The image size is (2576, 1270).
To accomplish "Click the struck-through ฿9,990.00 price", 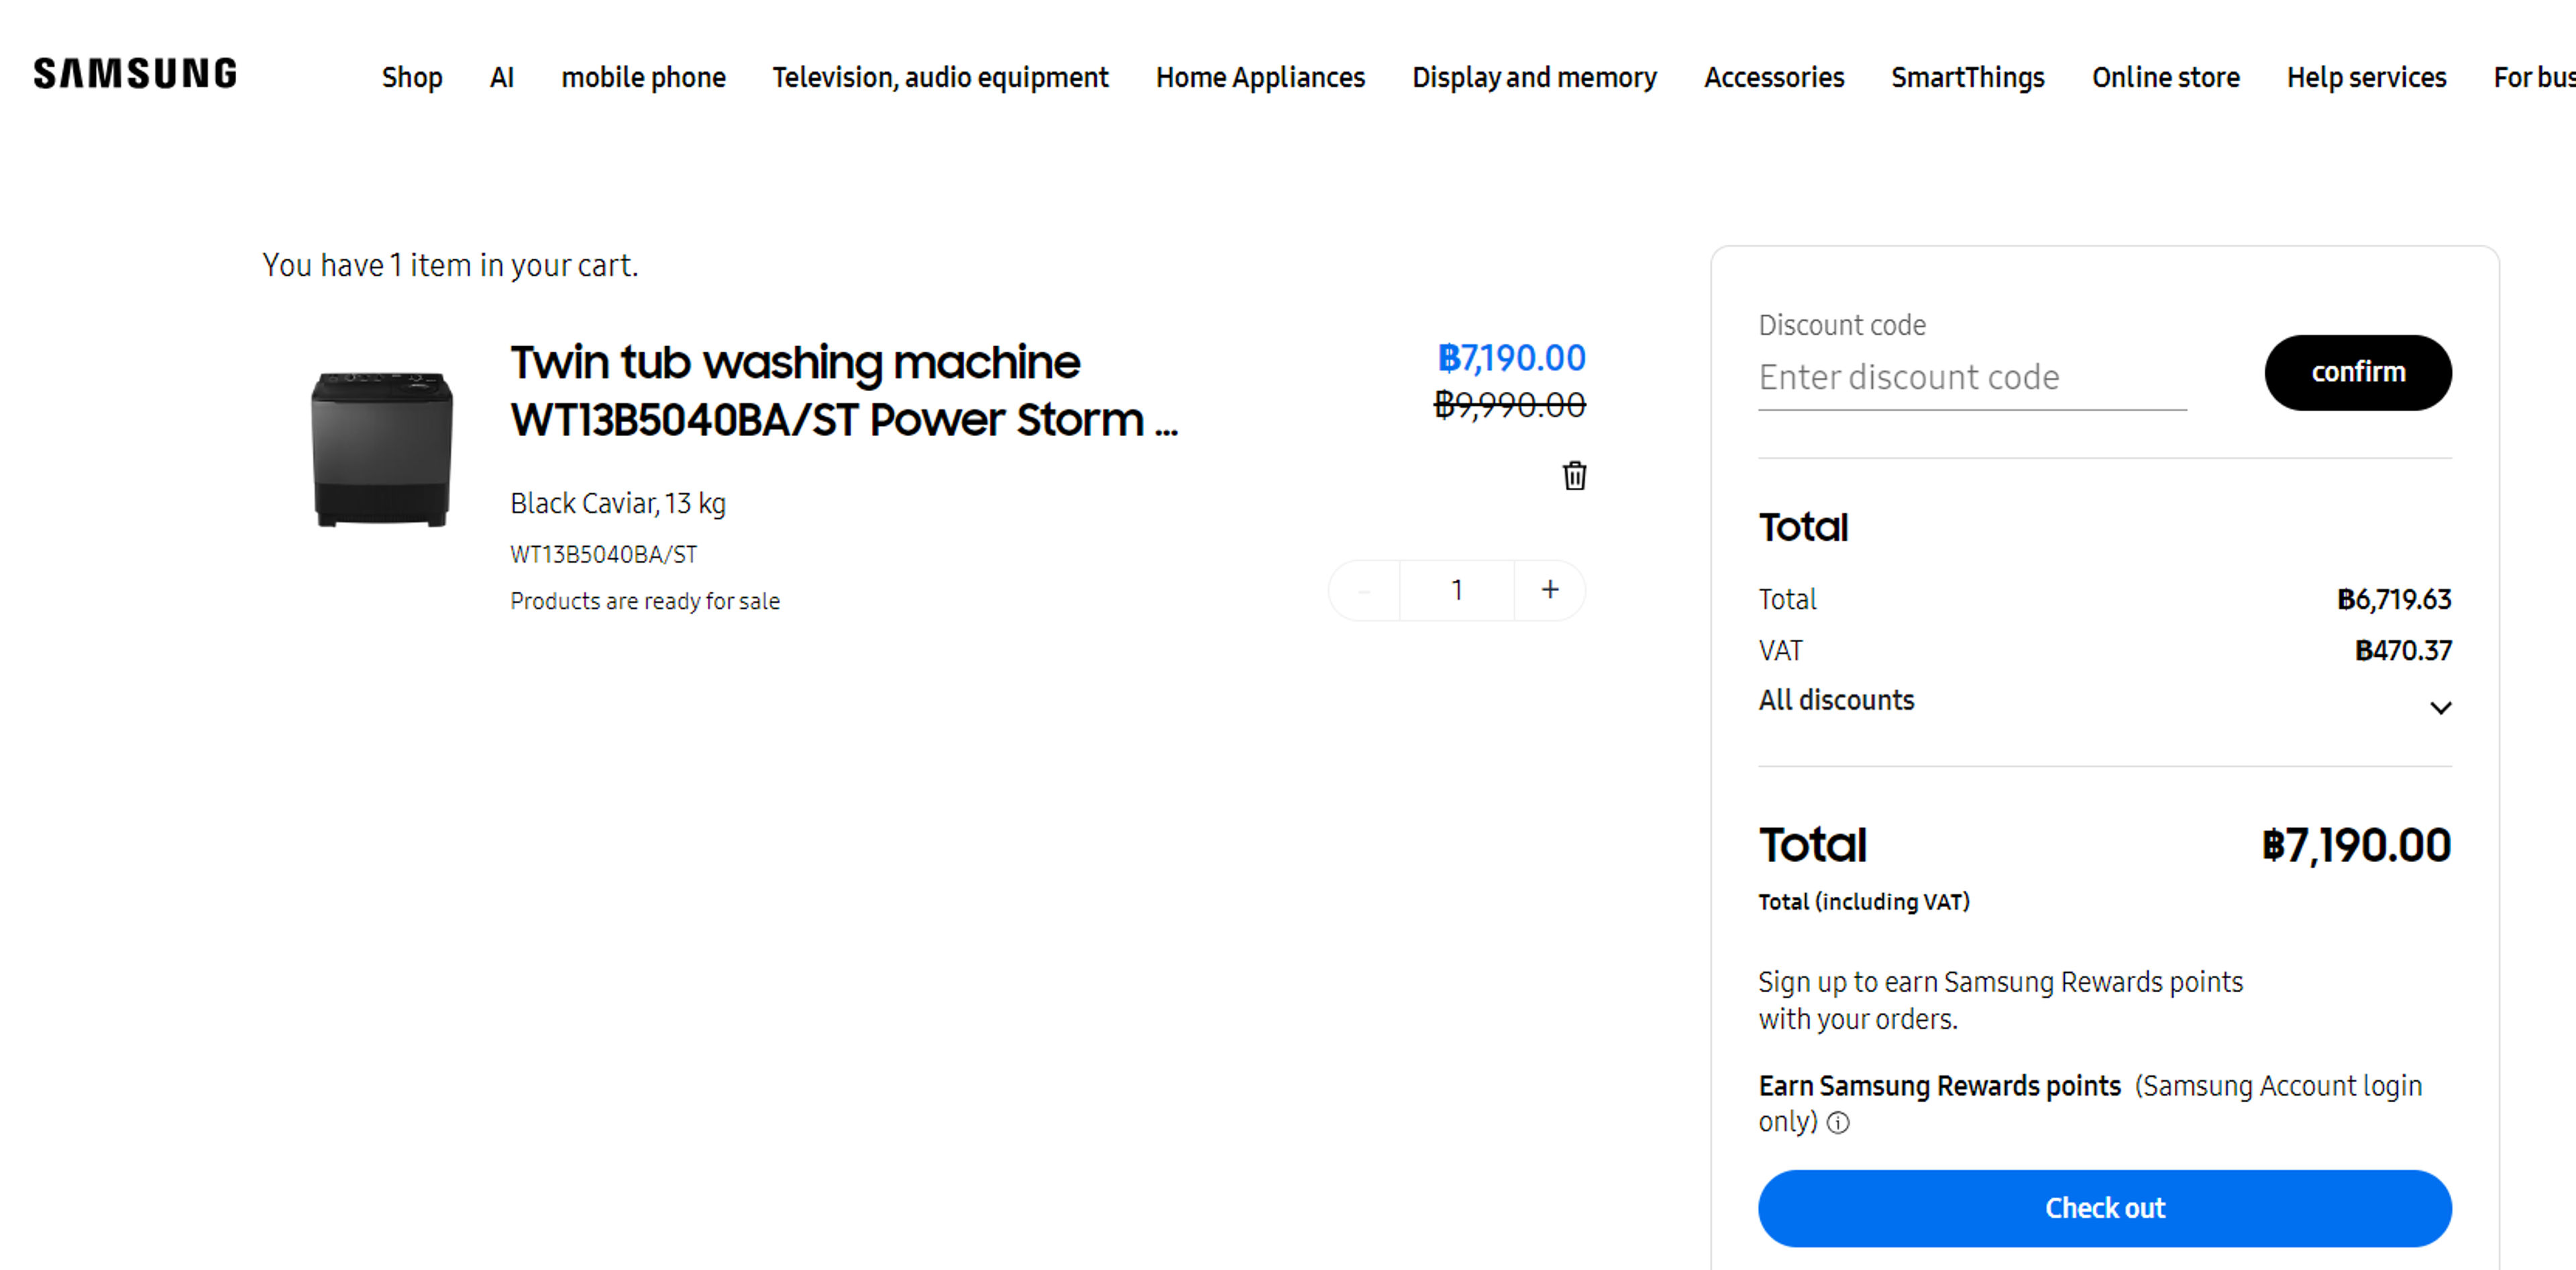I will point(1509,405).
